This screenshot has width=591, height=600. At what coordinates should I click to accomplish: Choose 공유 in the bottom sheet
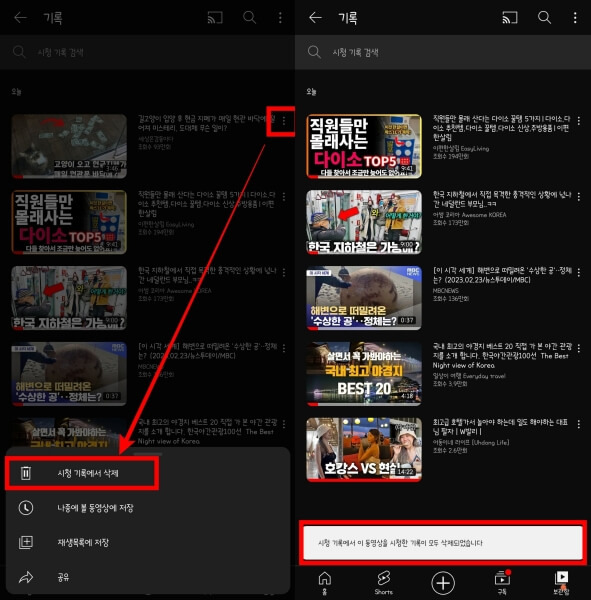click(x=147, y=577)
